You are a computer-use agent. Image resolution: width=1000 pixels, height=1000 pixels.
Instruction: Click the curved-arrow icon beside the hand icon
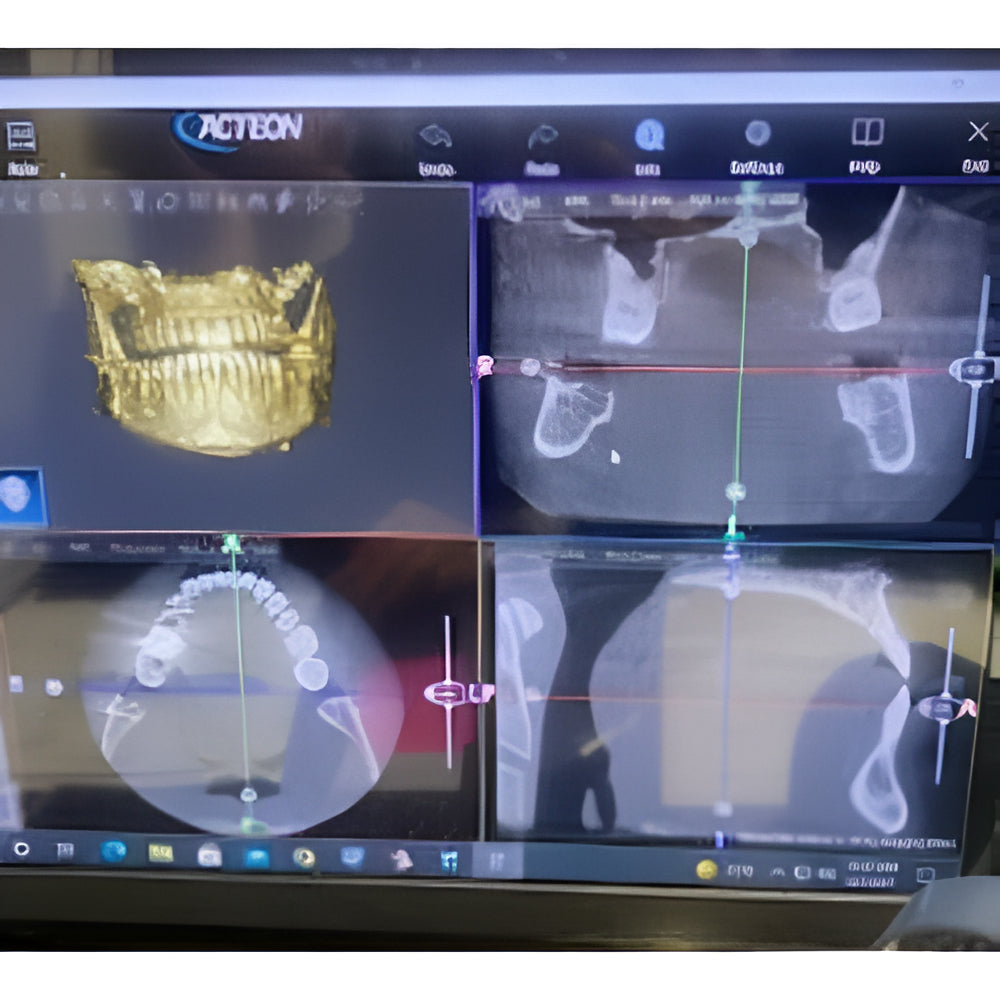[x=542, y=136]
